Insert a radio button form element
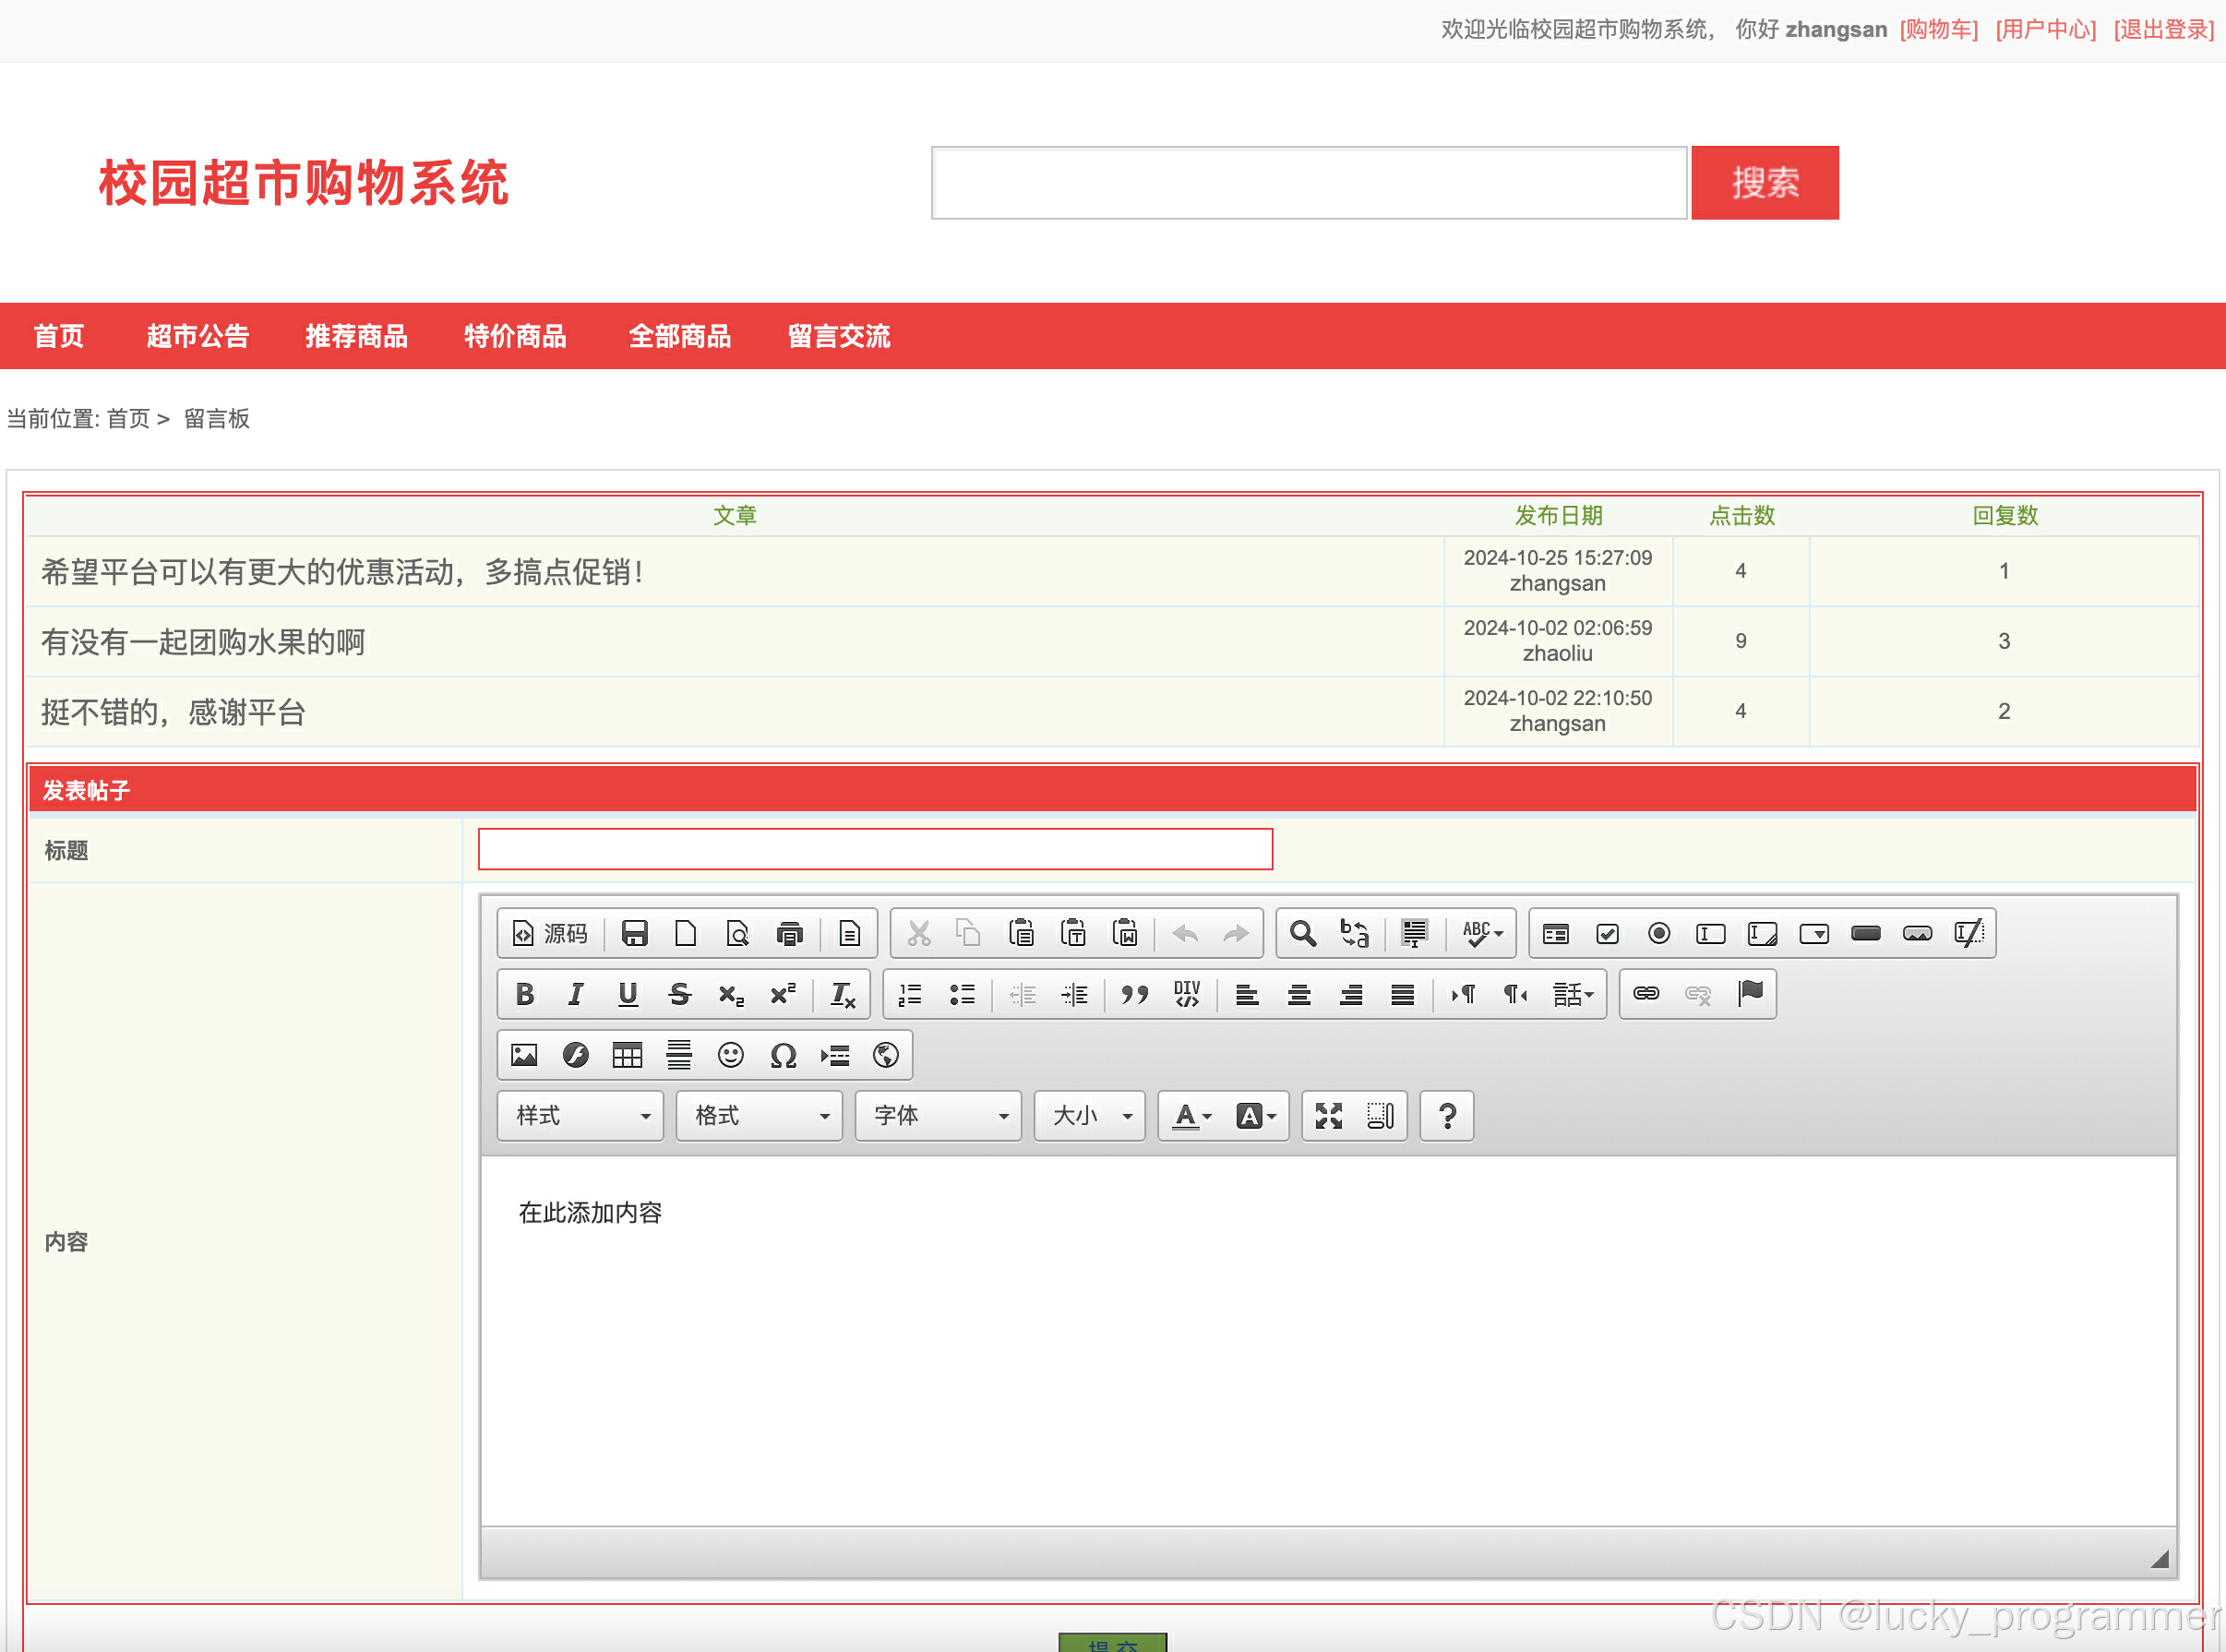Screen dimensions: 2226x1652 [x=1659, y=933]
